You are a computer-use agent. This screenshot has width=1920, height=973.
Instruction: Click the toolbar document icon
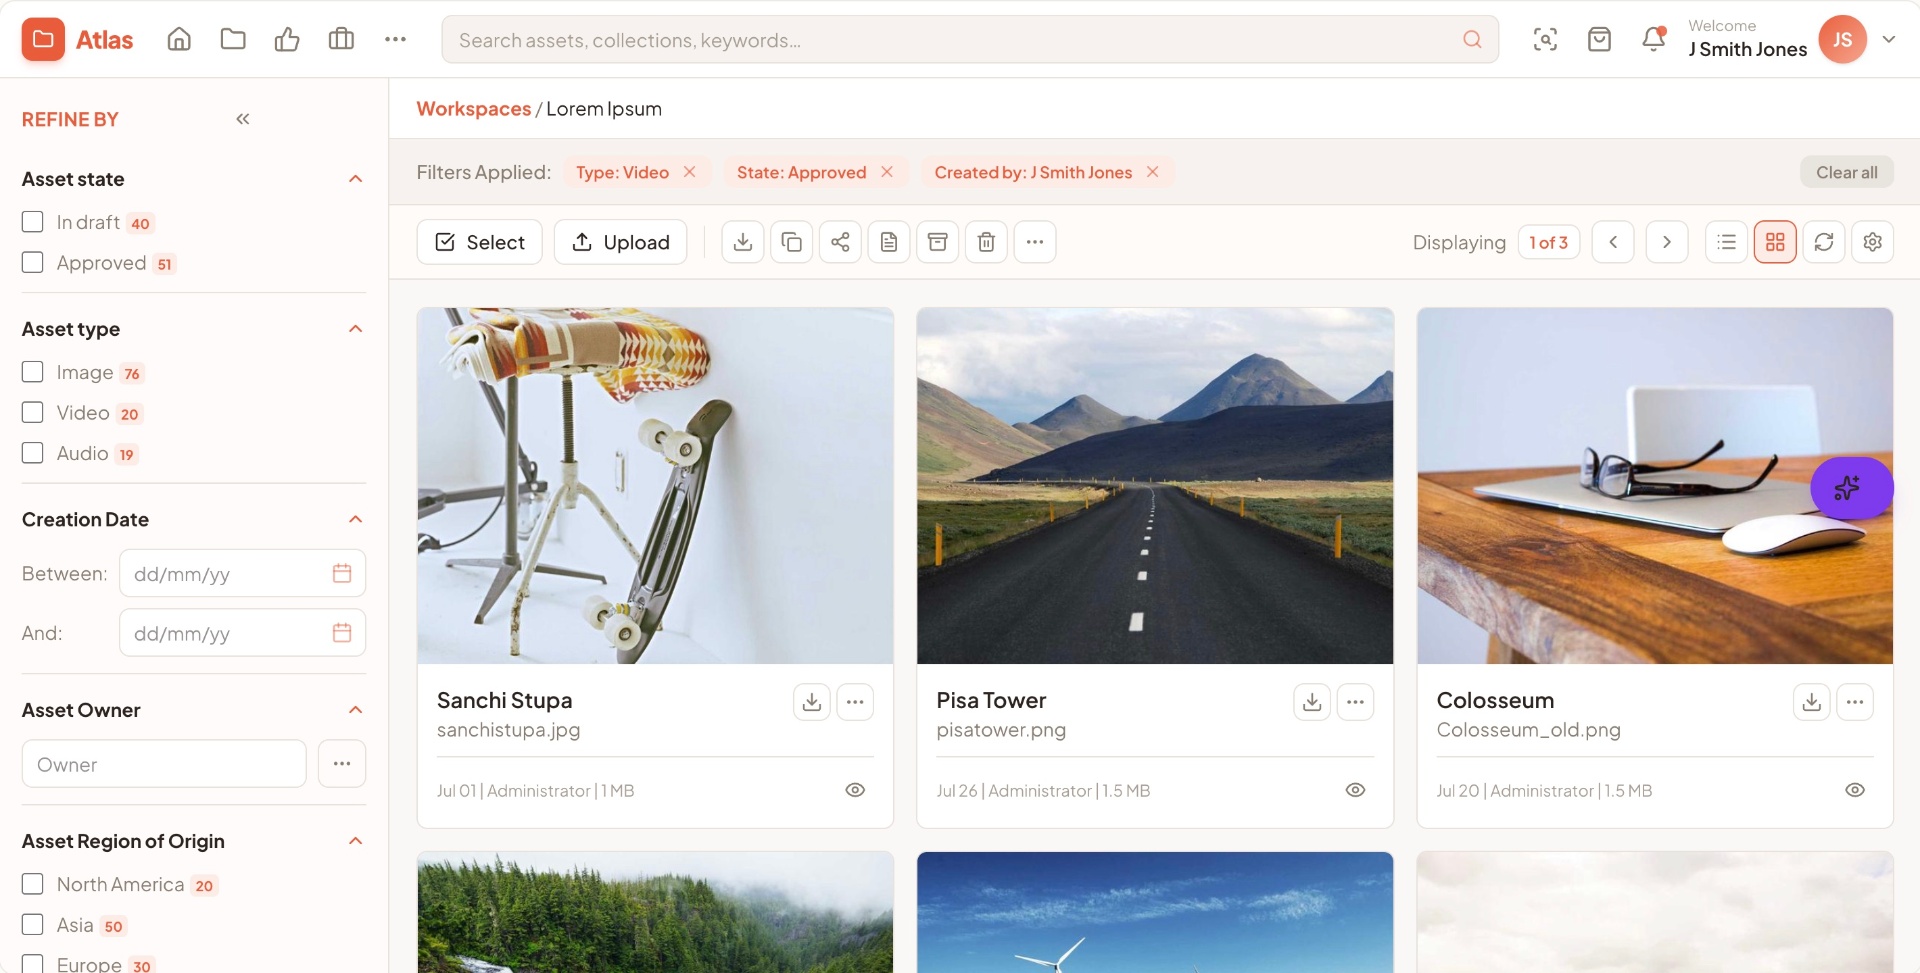click(x=889, y=242)
